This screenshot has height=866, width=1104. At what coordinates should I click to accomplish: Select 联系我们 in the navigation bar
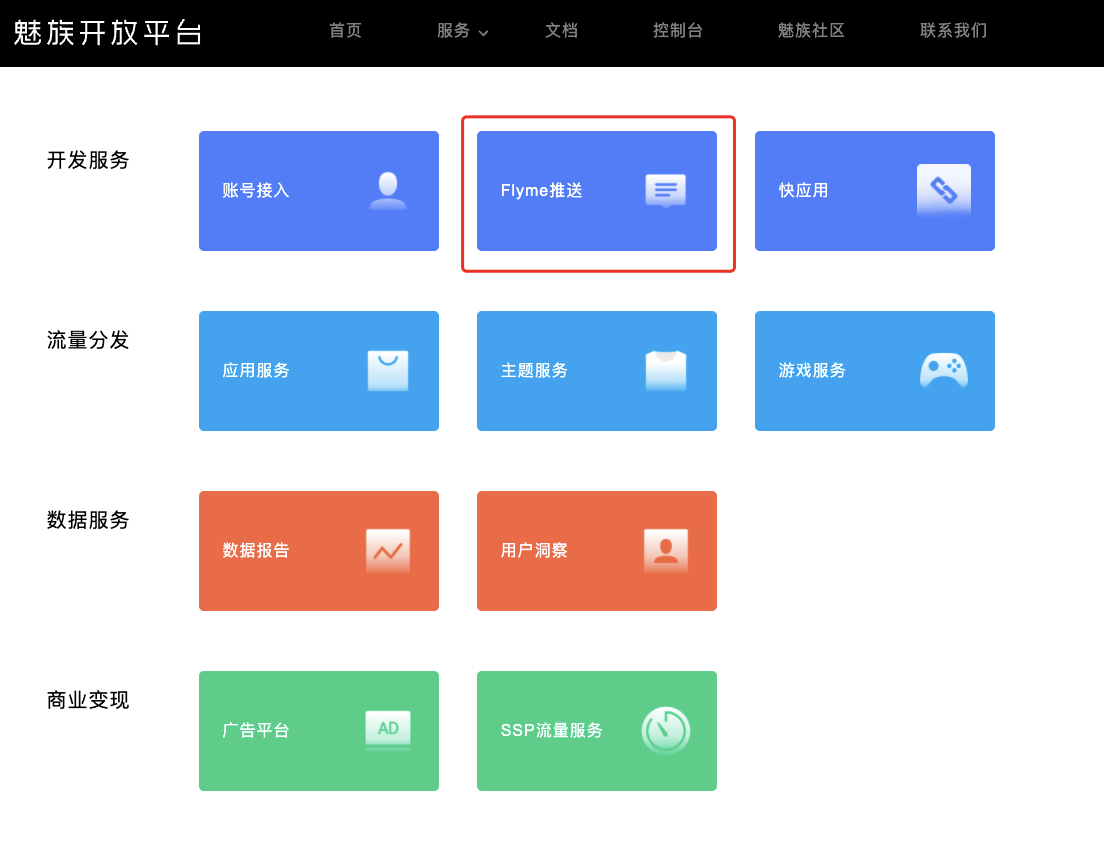pos(953,30)
